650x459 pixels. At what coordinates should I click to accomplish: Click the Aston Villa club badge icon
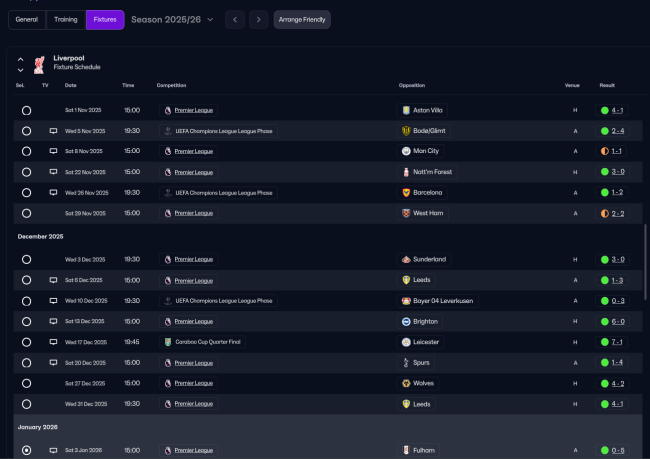click(x=406, y=110)
